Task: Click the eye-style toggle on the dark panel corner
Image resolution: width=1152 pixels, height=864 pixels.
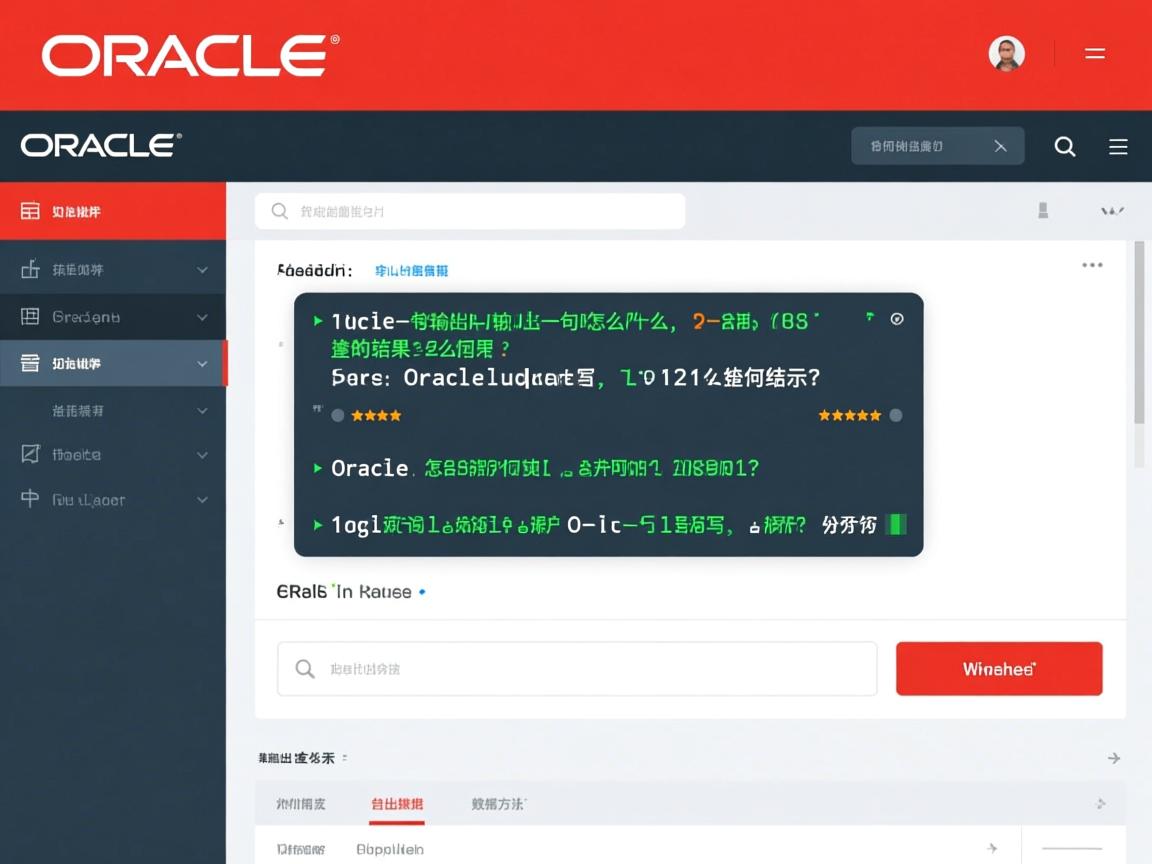Action: [897, 319]
